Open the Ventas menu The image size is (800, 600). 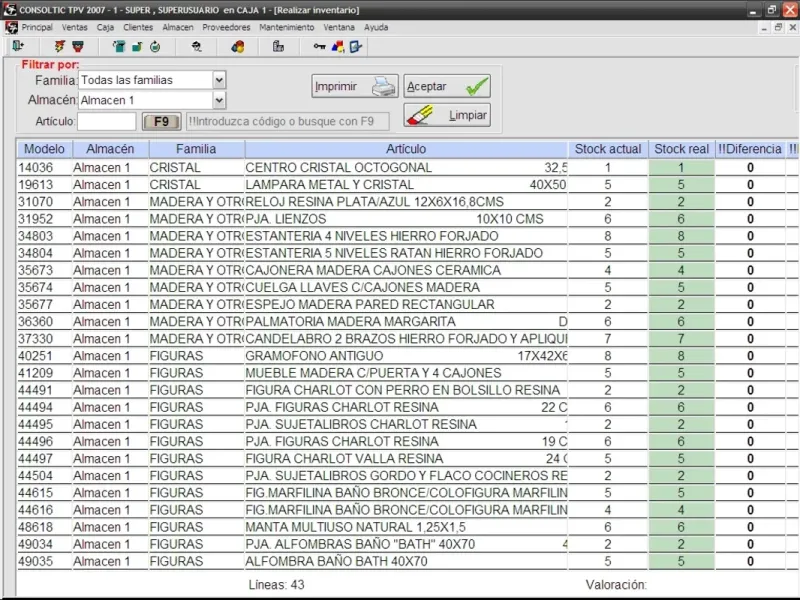(74, 28)
